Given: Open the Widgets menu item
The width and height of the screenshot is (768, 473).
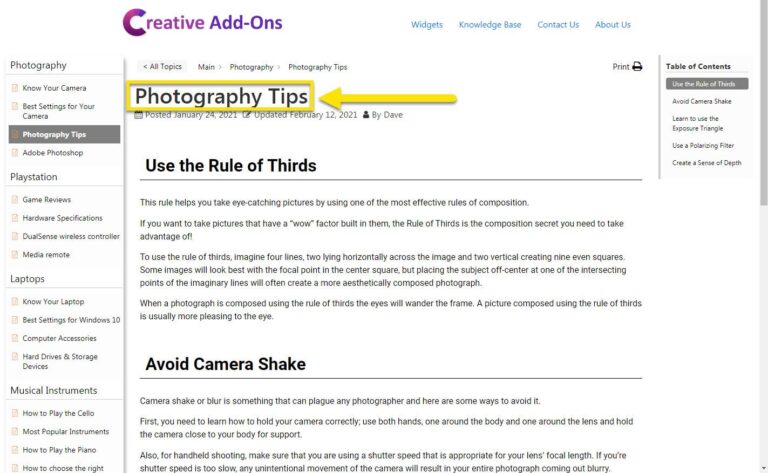Looking at the screenshot, I should (427, 24).
